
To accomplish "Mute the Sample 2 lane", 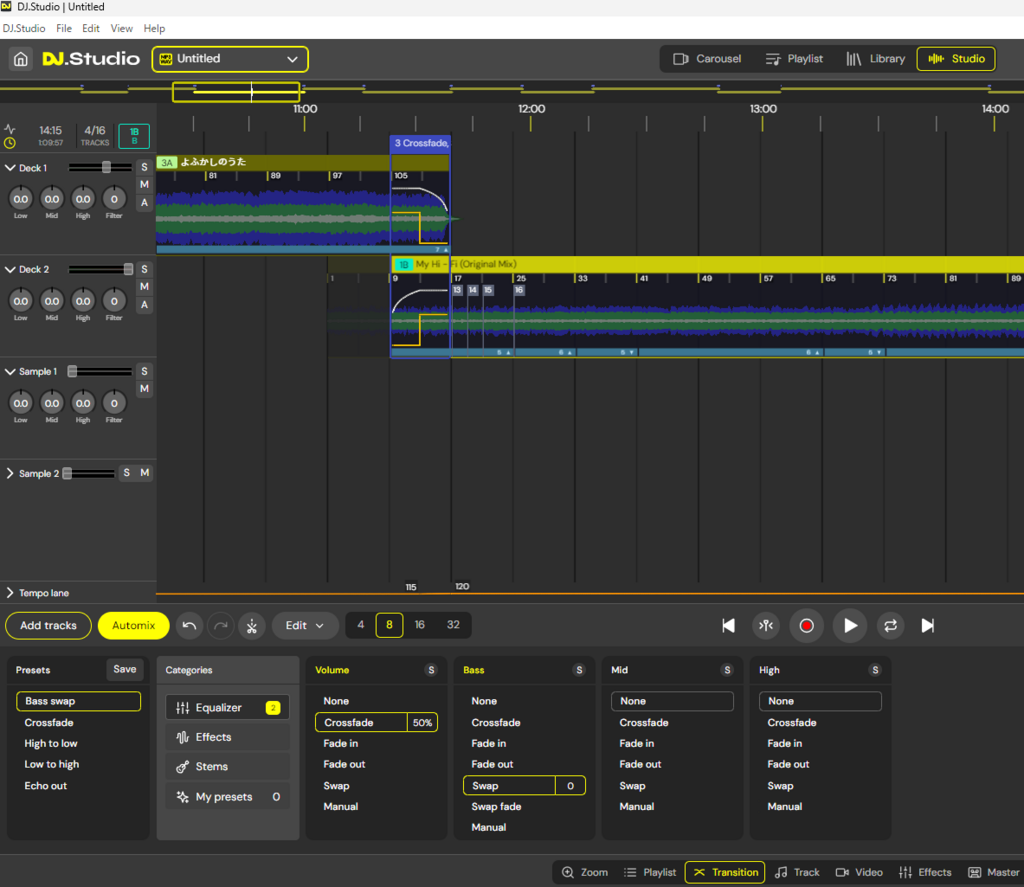I will click(144, 473).
